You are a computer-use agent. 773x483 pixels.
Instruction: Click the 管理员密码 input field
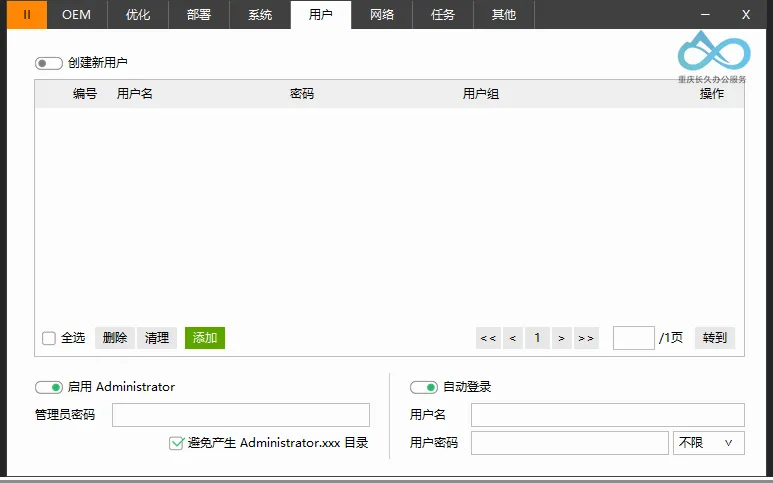click(x=241, y=415)
